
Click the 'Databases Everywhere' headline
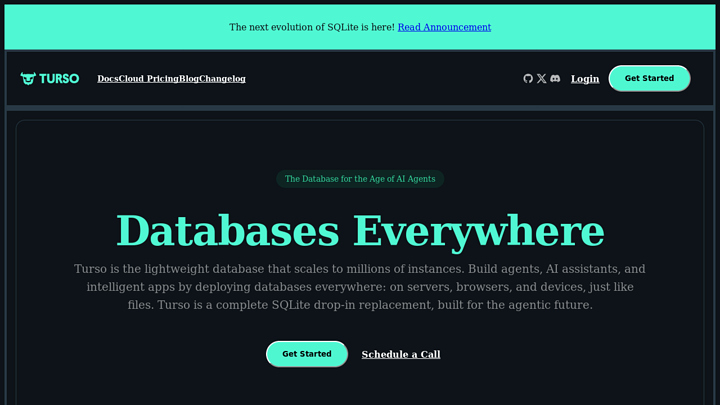360,231
